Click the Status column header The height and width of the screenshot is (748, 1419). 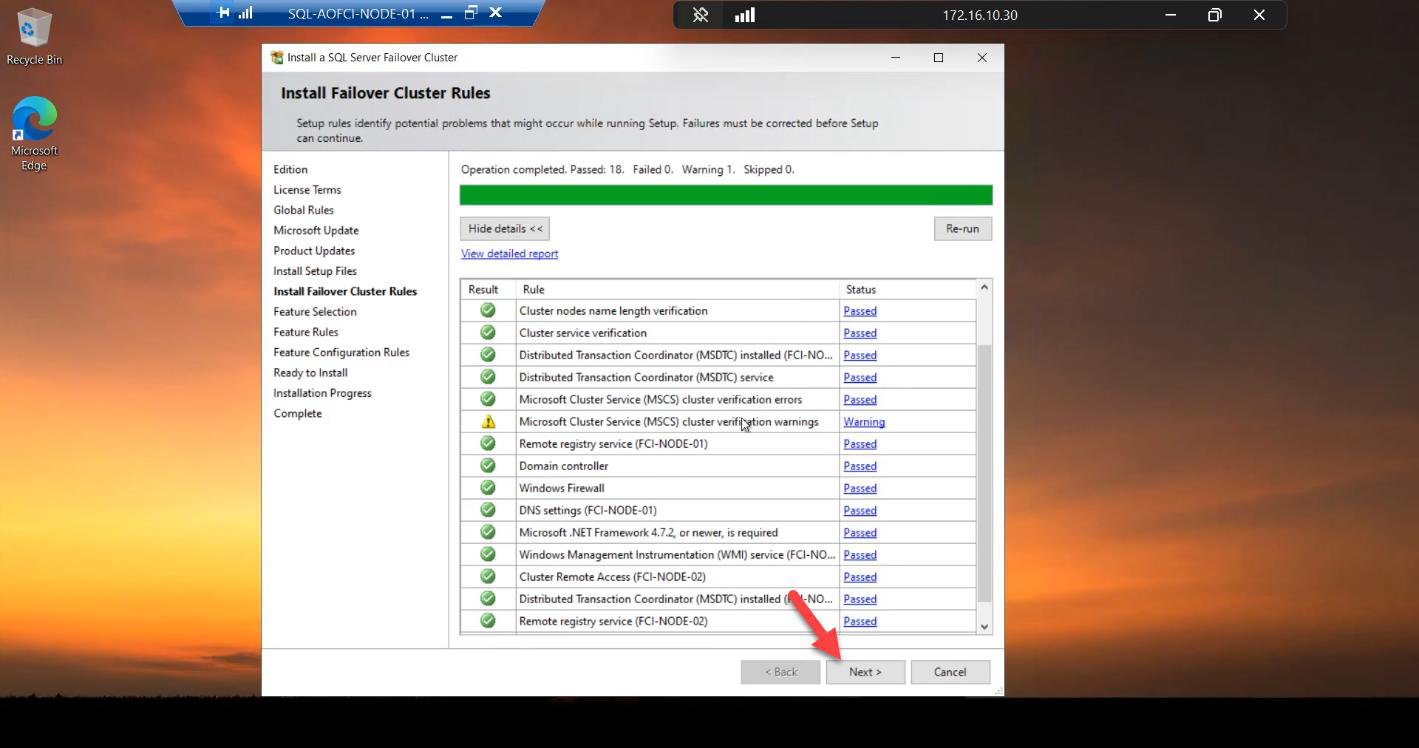tap(908, 289)
